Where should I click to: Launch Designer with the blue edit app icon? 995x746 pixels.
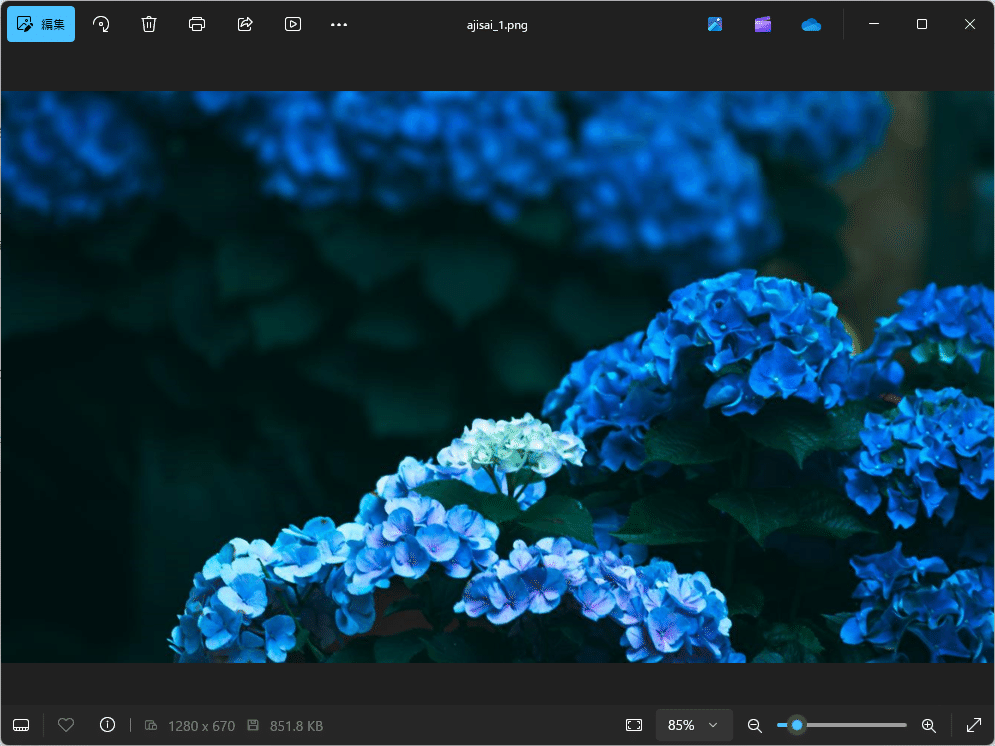pyautogui.click(x=715, y=24)
